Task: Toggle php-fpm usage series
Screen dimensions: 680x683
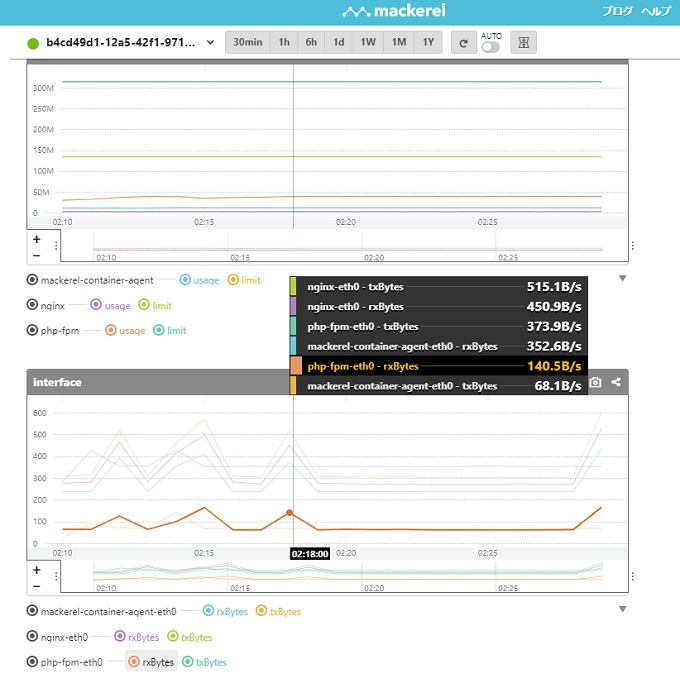Action: pos(125,331)
